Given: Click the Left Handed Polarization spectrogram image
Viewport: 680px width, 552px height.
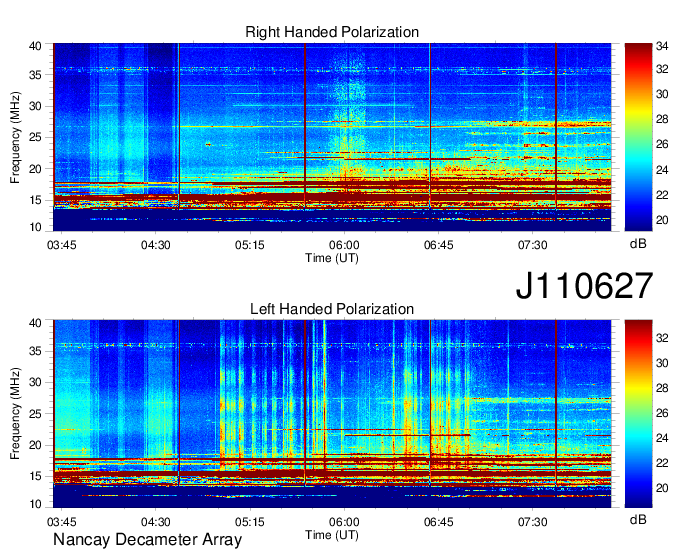Looking at the screenshot, I should pyautogui.click(x=332, y=414).
